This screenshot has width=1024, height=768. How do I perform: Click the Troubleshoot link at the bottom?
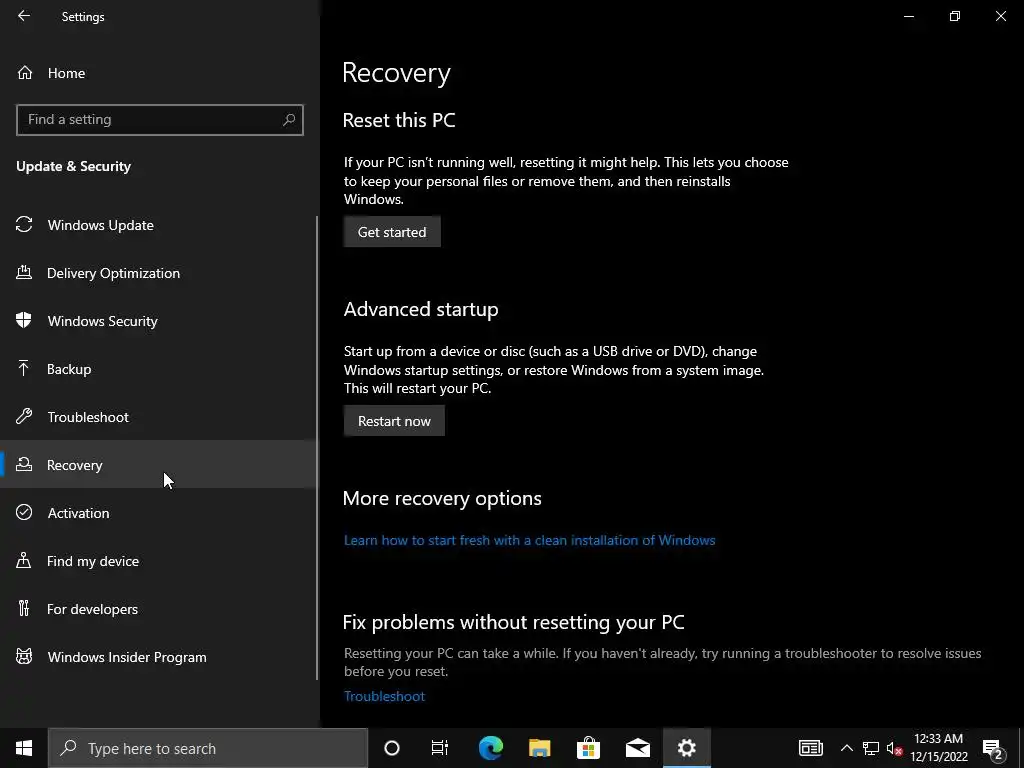click(384, 696)
